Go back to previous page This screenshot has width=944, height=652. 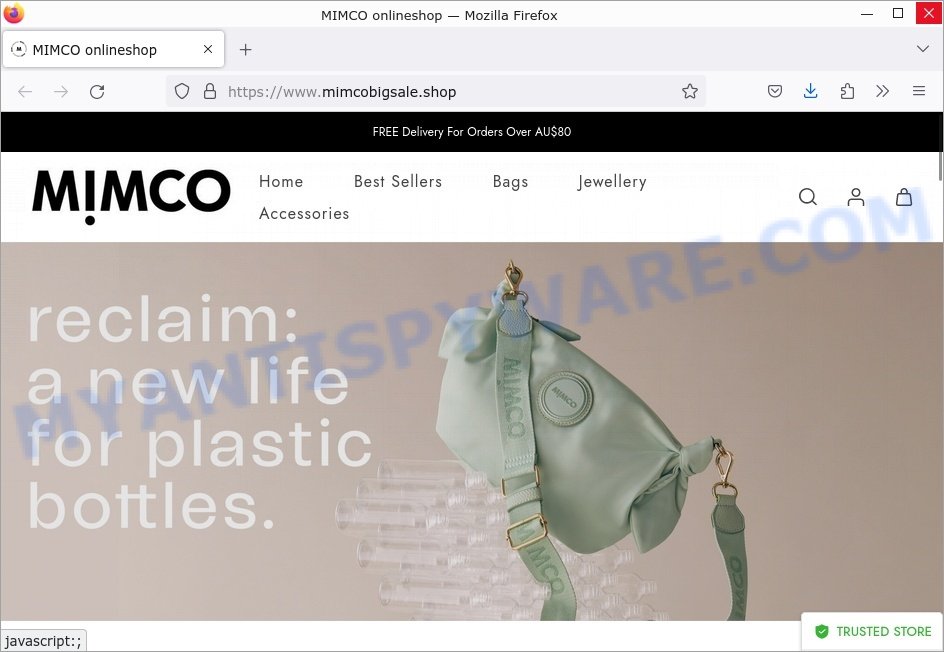coord(25,92)
